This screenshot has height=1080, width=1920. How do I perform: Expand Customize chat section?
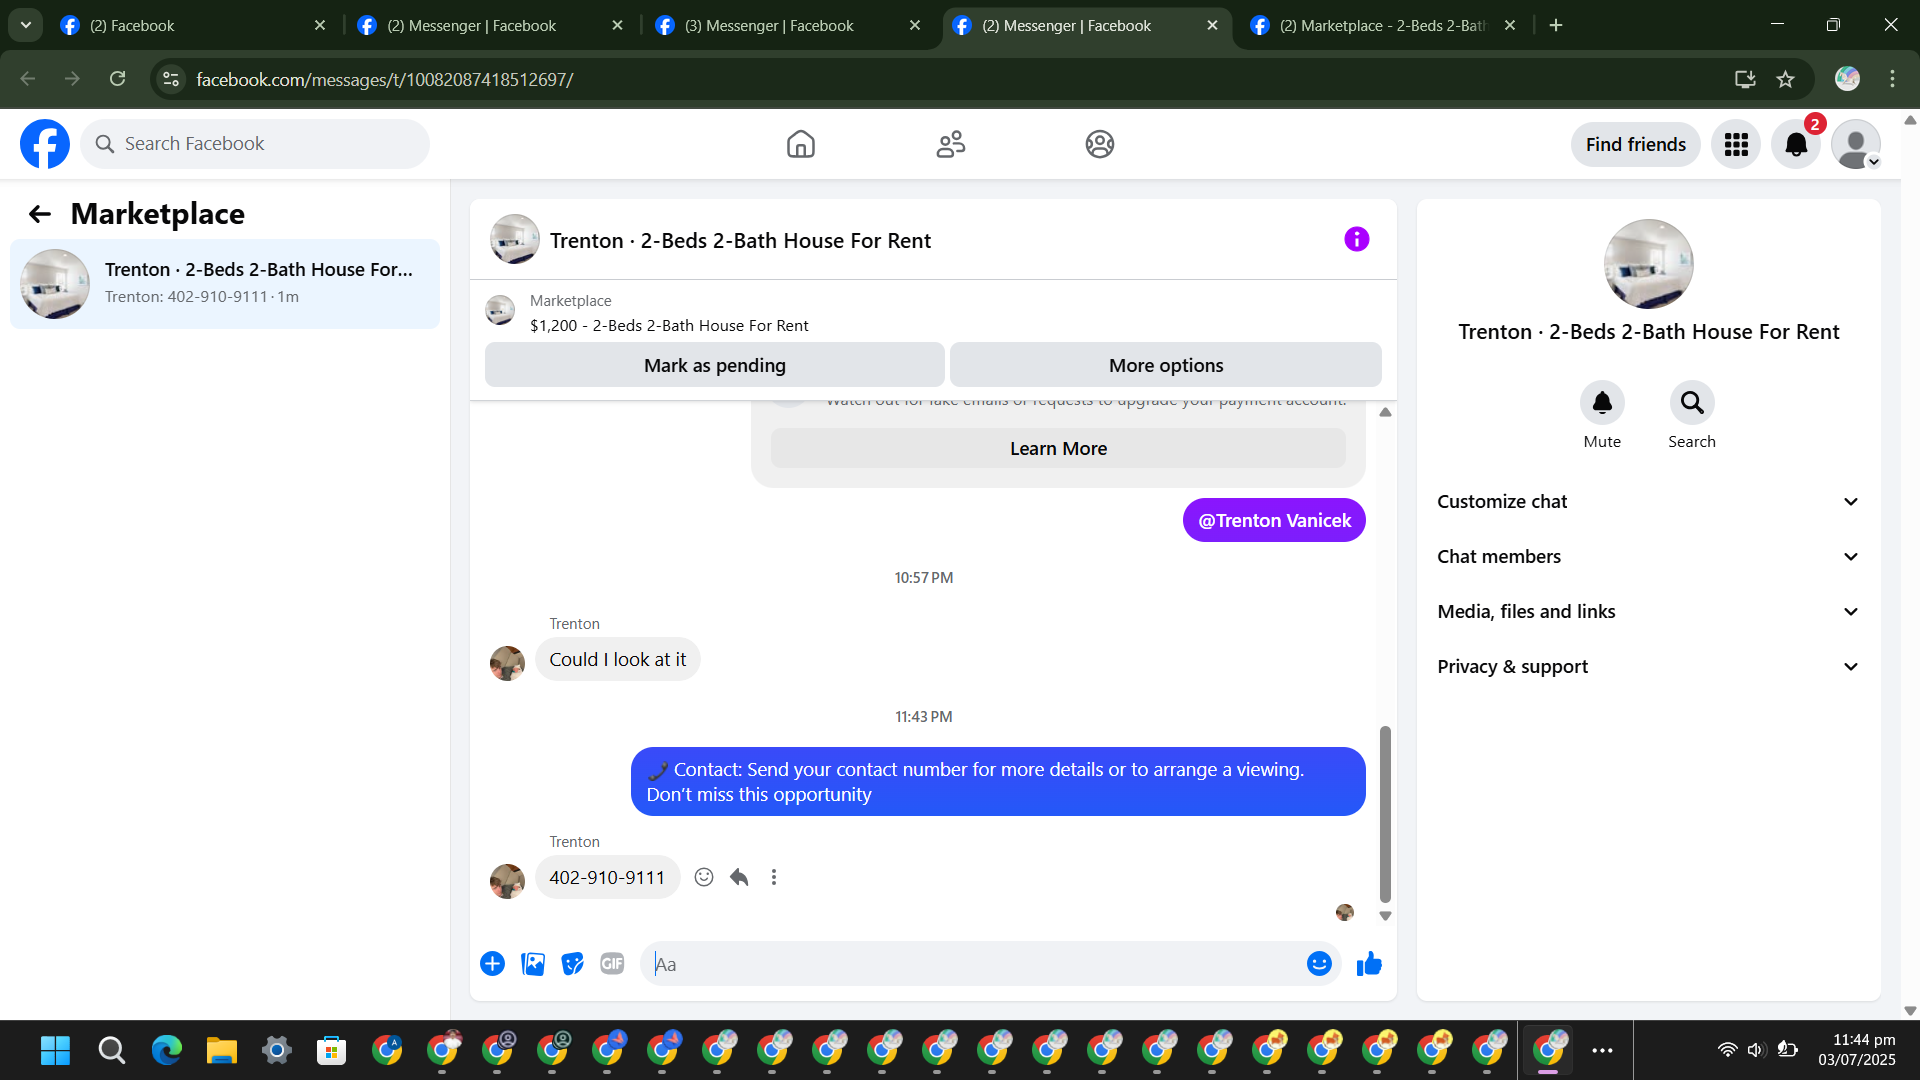pos(1648,502)
